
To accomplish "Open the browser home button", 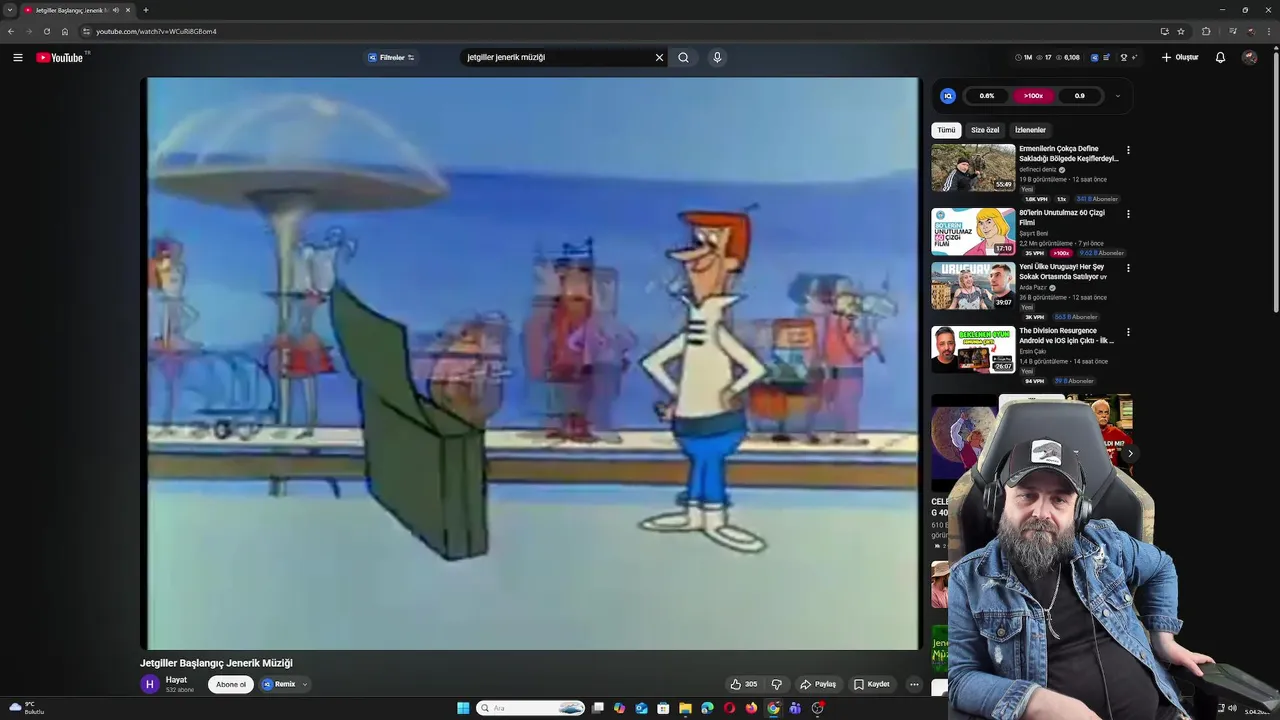I will coord(65,31).
